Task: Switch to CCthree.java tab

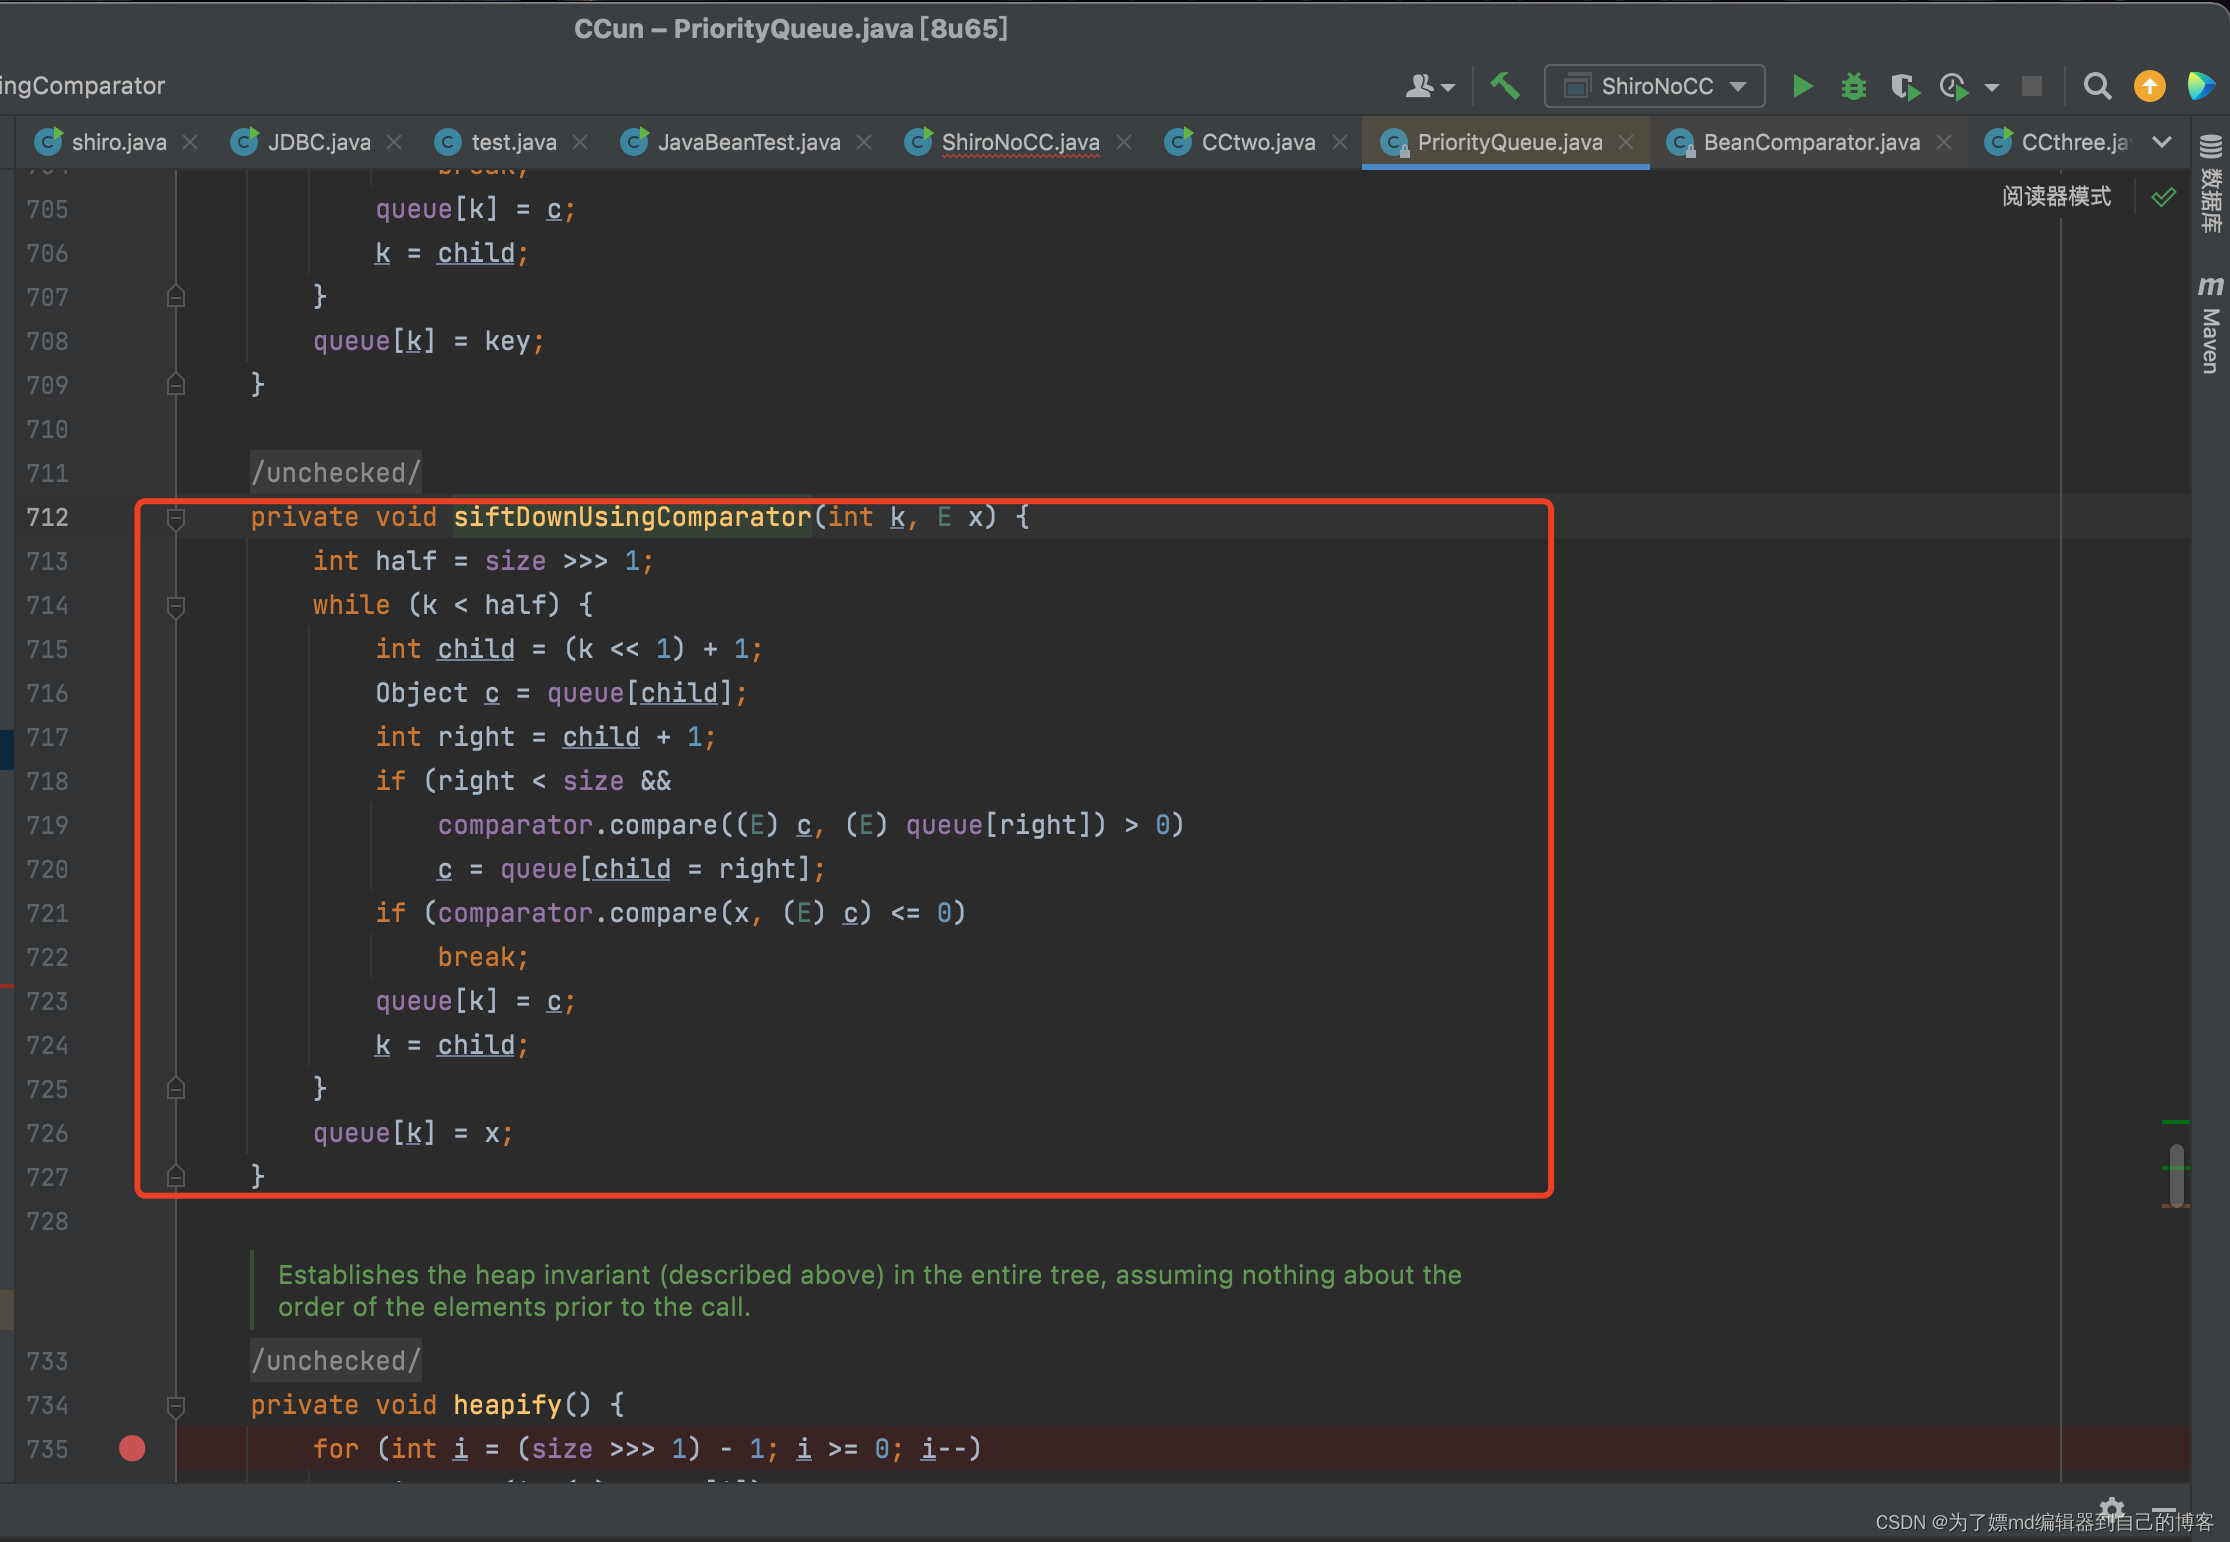Action: 2058,142
